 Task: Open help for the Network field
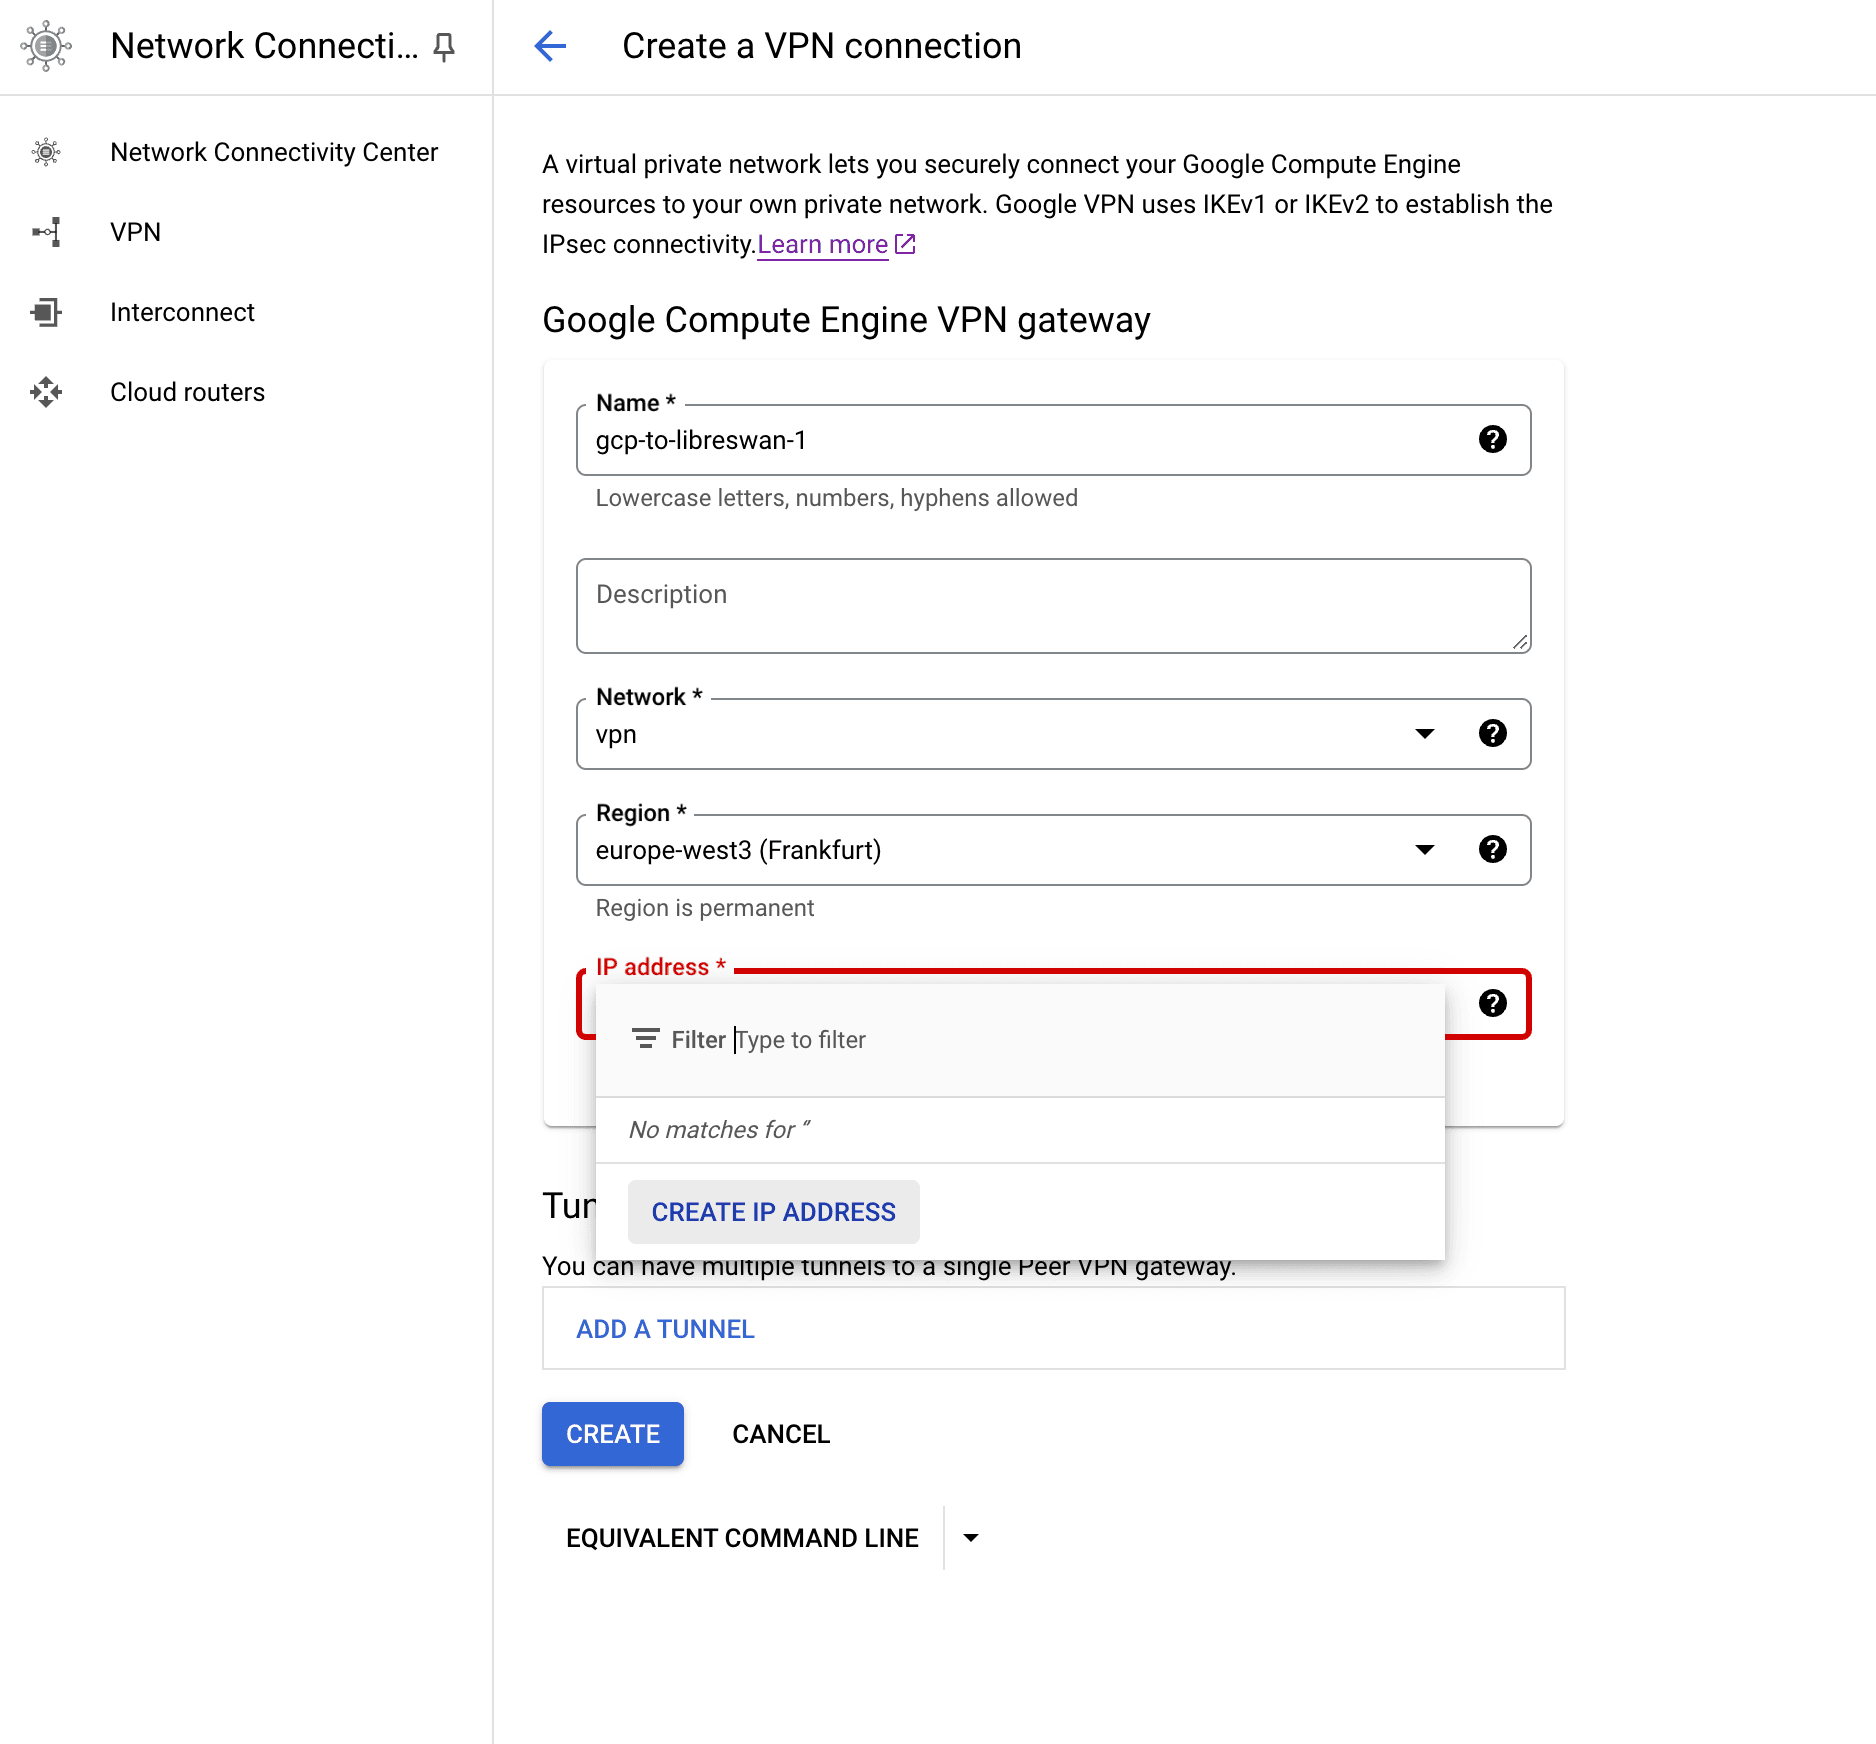coord(1492,733)
